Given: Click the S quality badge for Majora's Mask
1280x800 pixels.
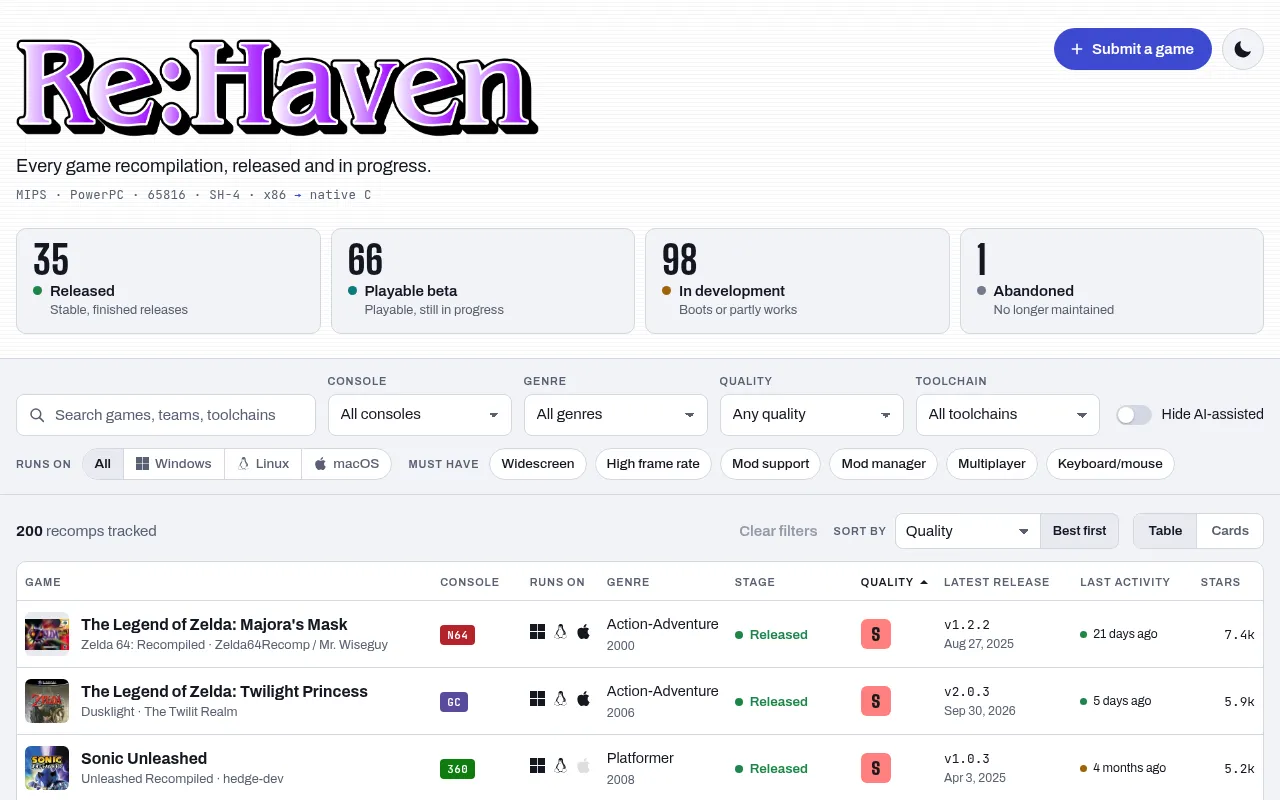Looking at the screenshot, I should (876, 634).
